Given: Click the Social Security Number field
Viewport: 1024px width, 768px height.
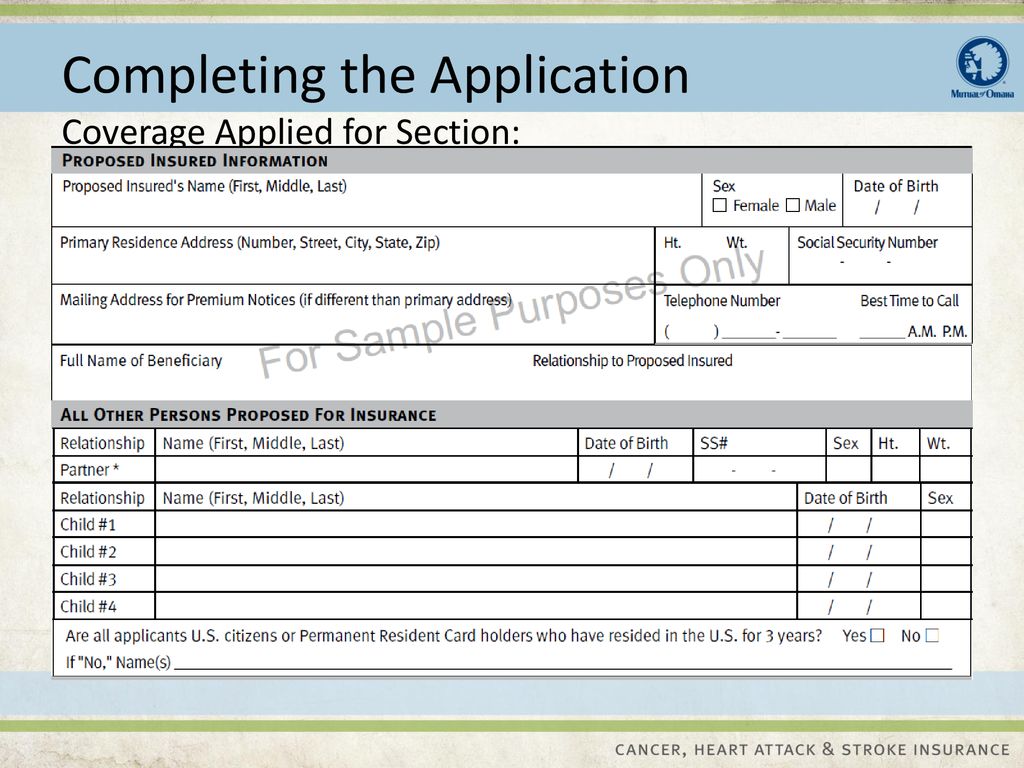Looking at the screenshot, I should coord(880,256).
